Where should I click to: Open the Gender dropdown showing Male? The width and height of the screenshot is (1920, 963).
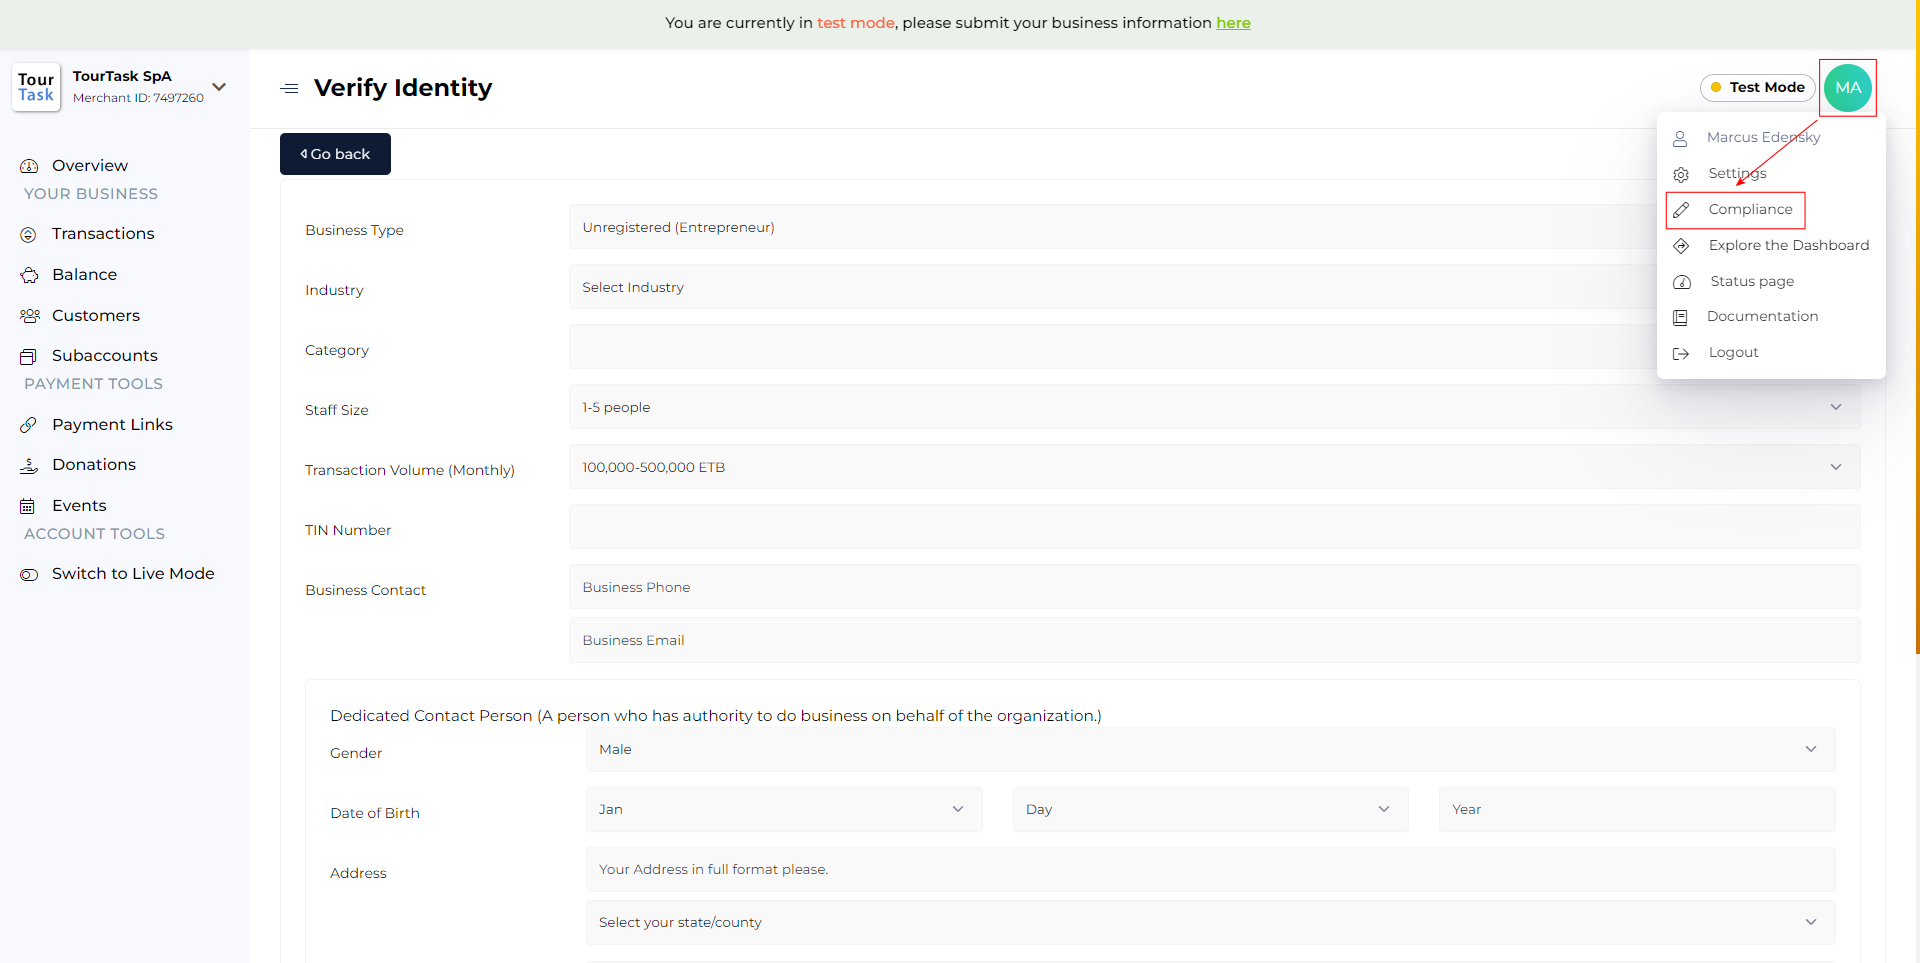(1209, 750)
